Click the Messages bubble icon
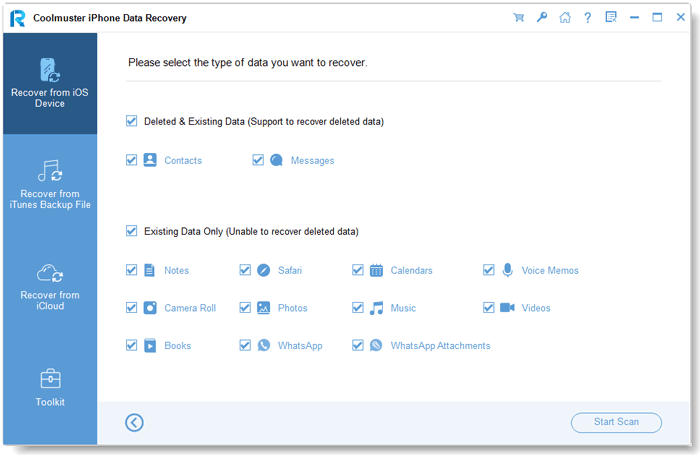700x455 pixels. [276, 160]
